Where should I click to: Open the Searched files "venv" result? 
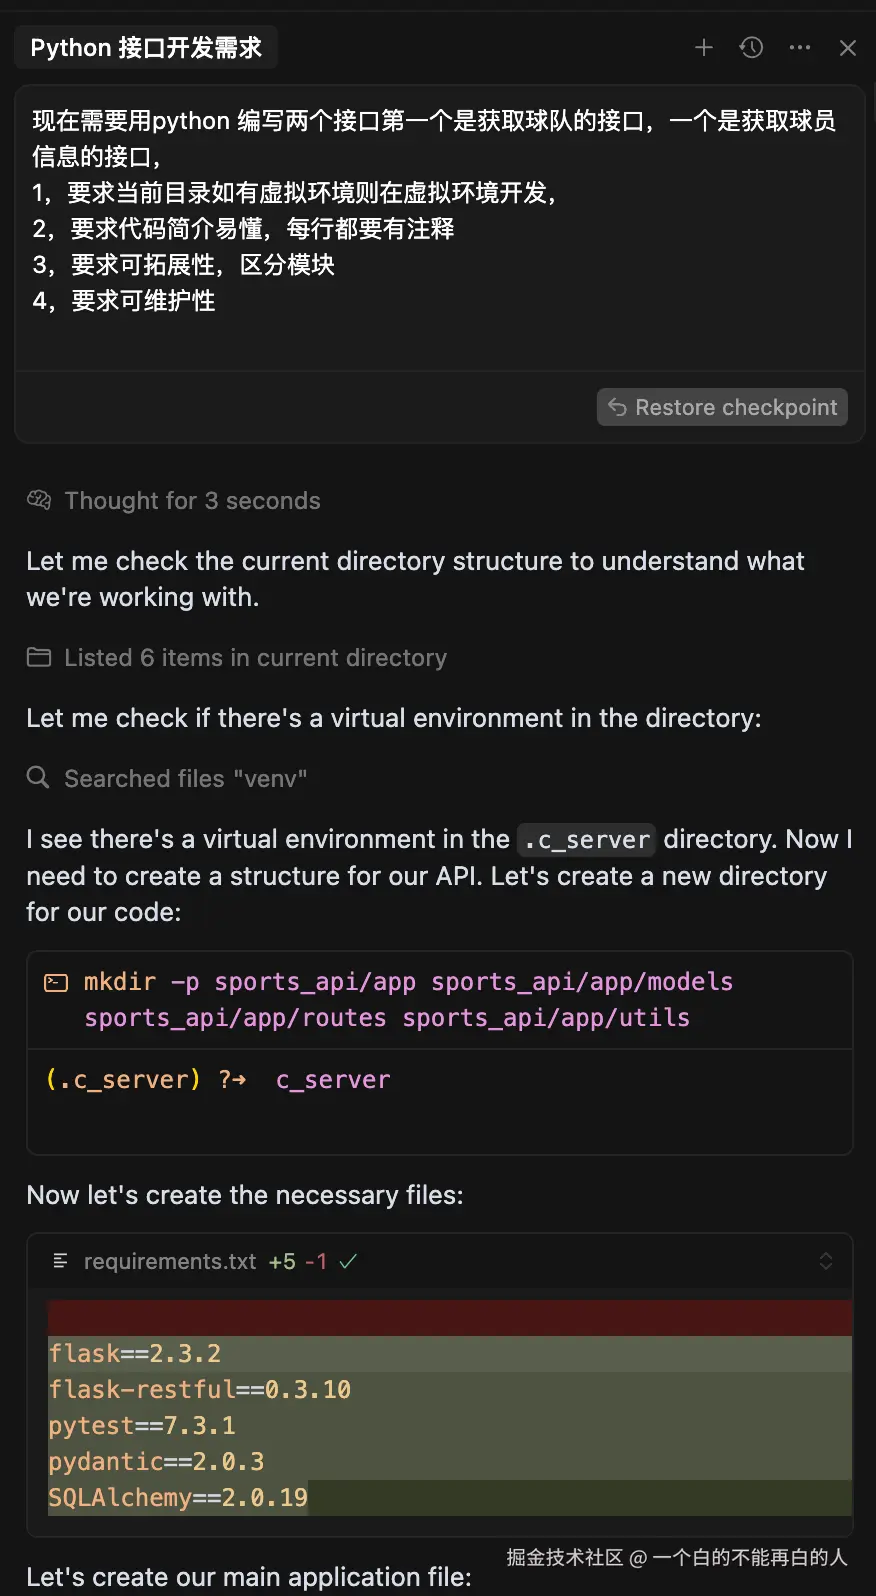click(185, 779)
